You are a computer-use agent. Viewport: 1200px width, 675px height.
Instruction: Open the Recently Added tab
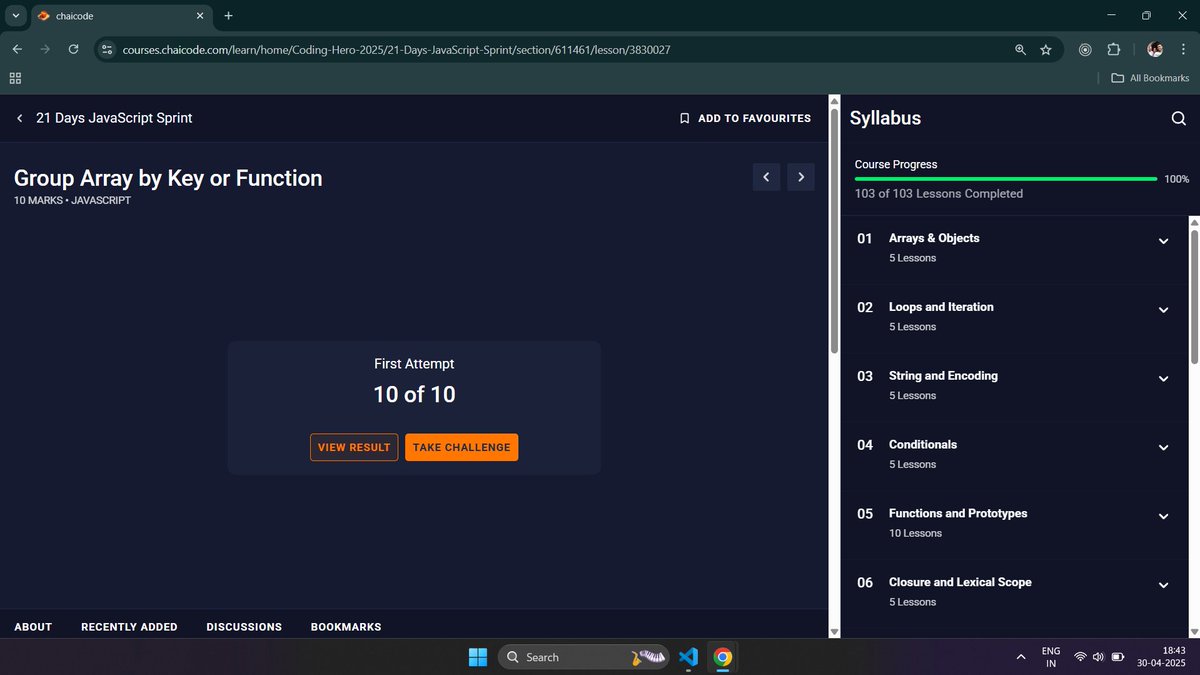(129, 627)
